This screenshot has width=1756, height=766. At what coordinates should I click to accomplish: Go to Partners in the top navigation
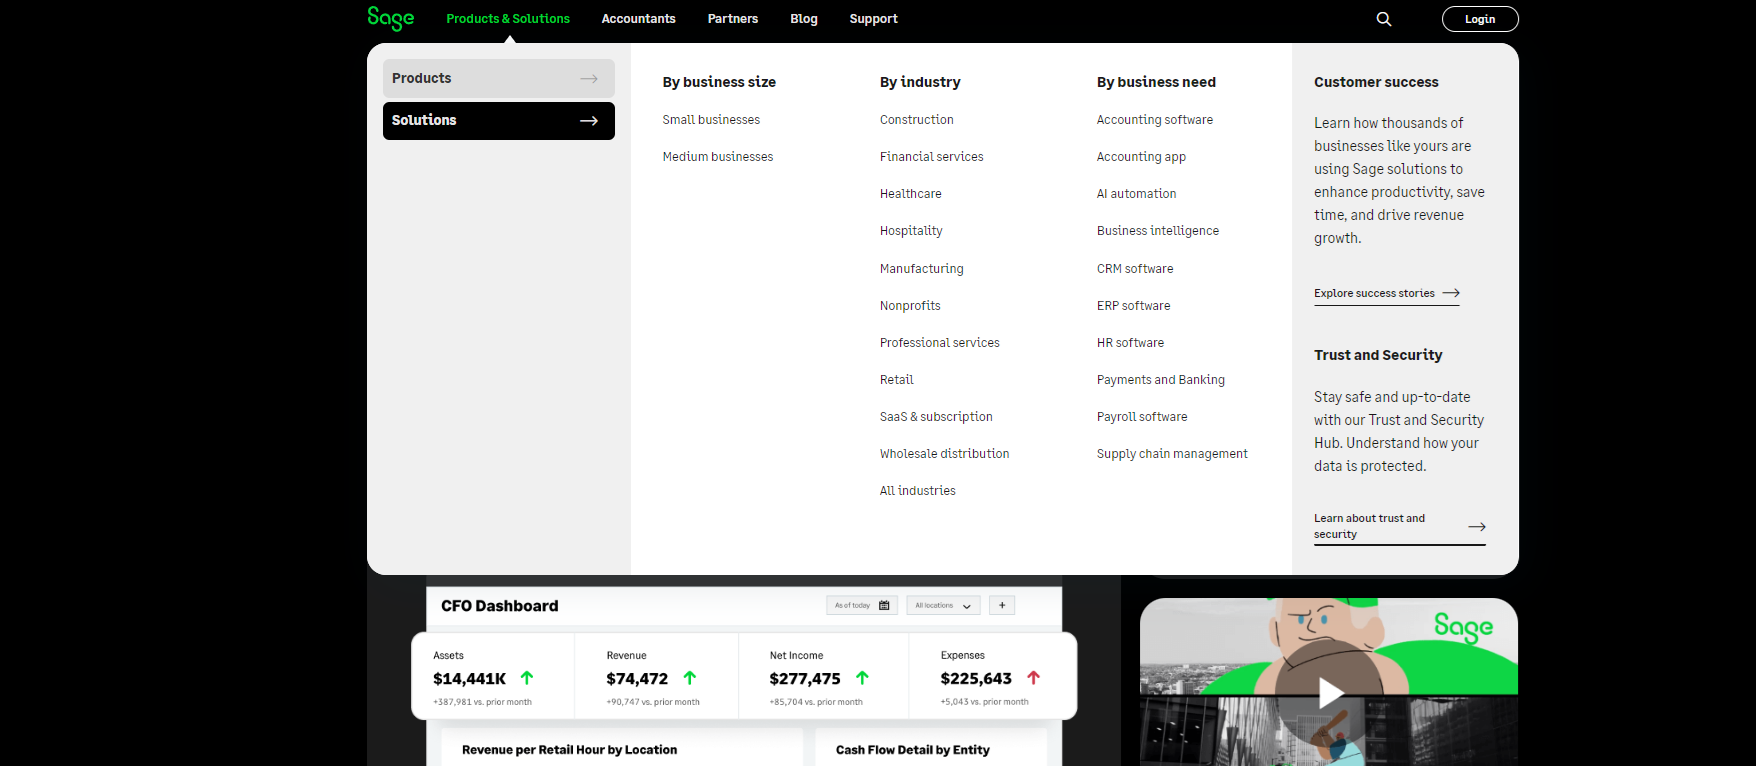733,19
